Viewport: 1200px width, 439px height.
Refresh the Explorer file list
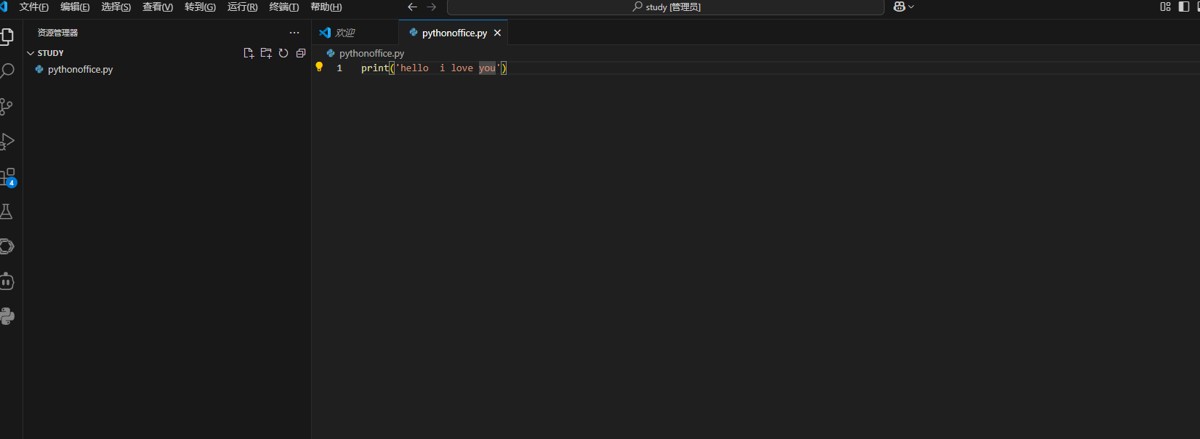click(283, 53)
